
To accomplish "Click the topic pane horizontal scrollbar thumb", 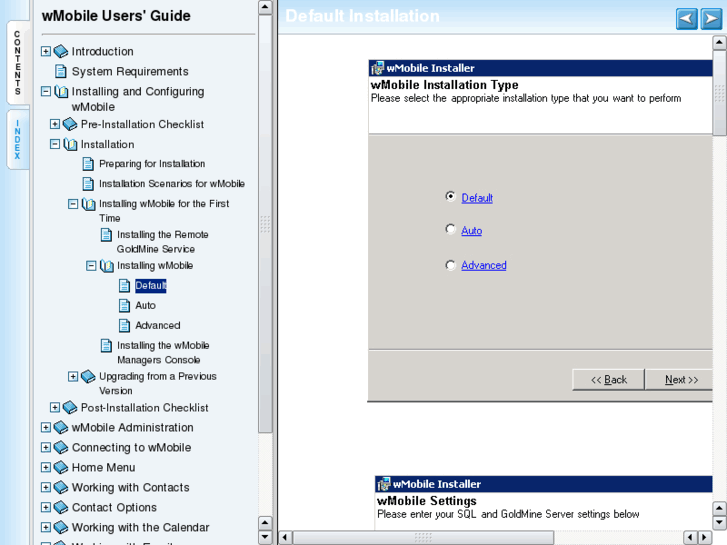I will [423, 538].
